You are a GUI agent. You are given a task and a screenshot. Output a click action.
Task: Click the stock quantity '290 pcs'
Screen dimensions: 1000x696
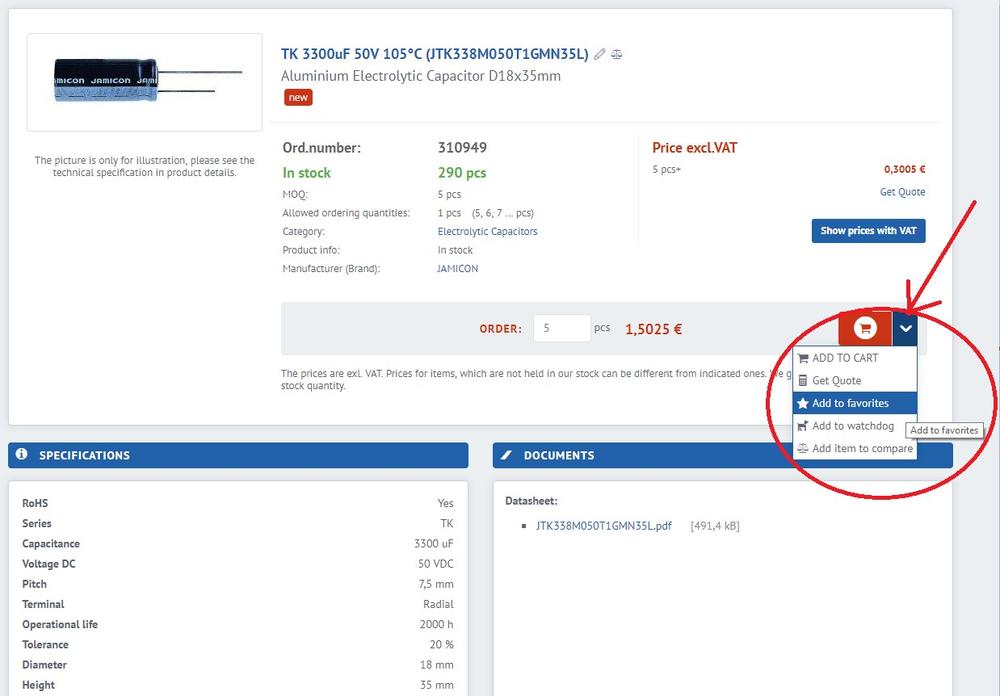pyautogui.click(x=462, y=173)
